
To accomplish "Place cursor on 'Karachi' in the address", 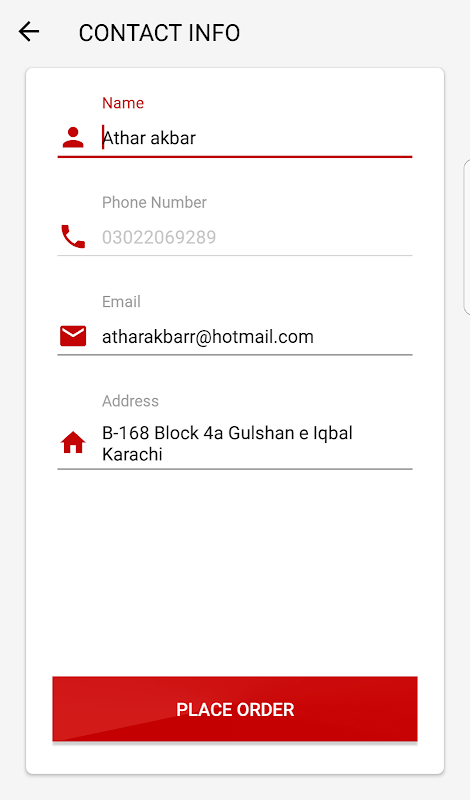I will pos(132,454).
